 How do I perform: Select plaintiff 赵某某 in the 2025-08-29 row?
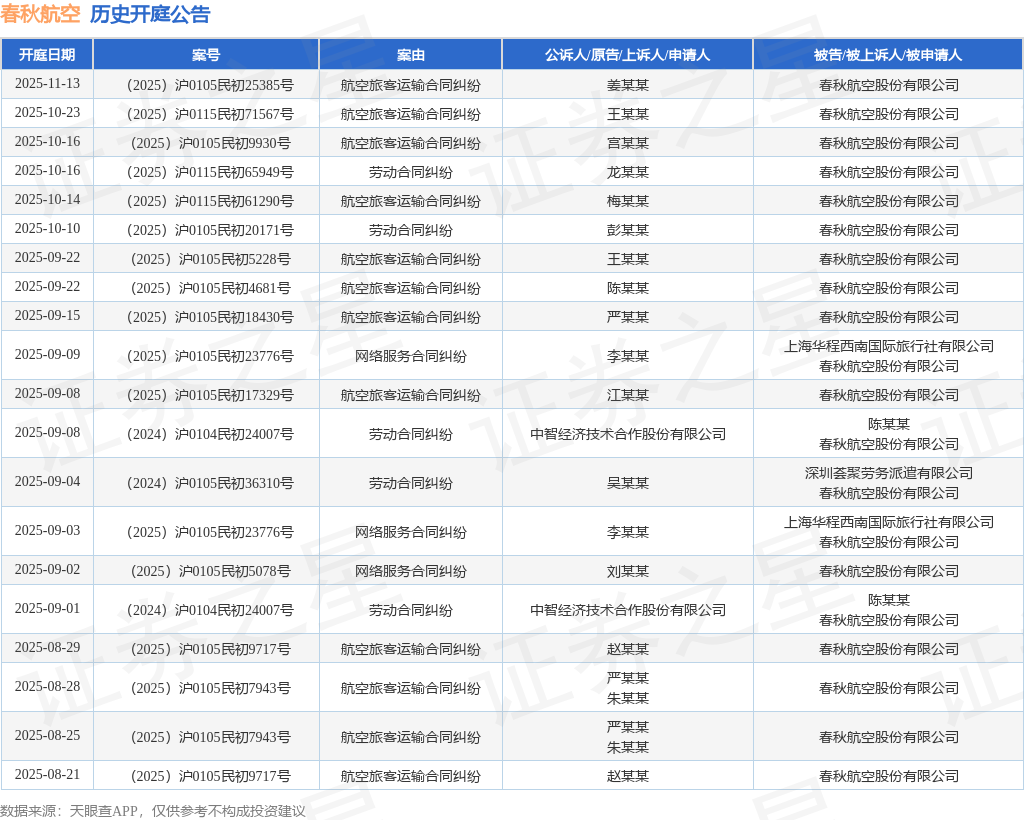click(x=628, y=649)
